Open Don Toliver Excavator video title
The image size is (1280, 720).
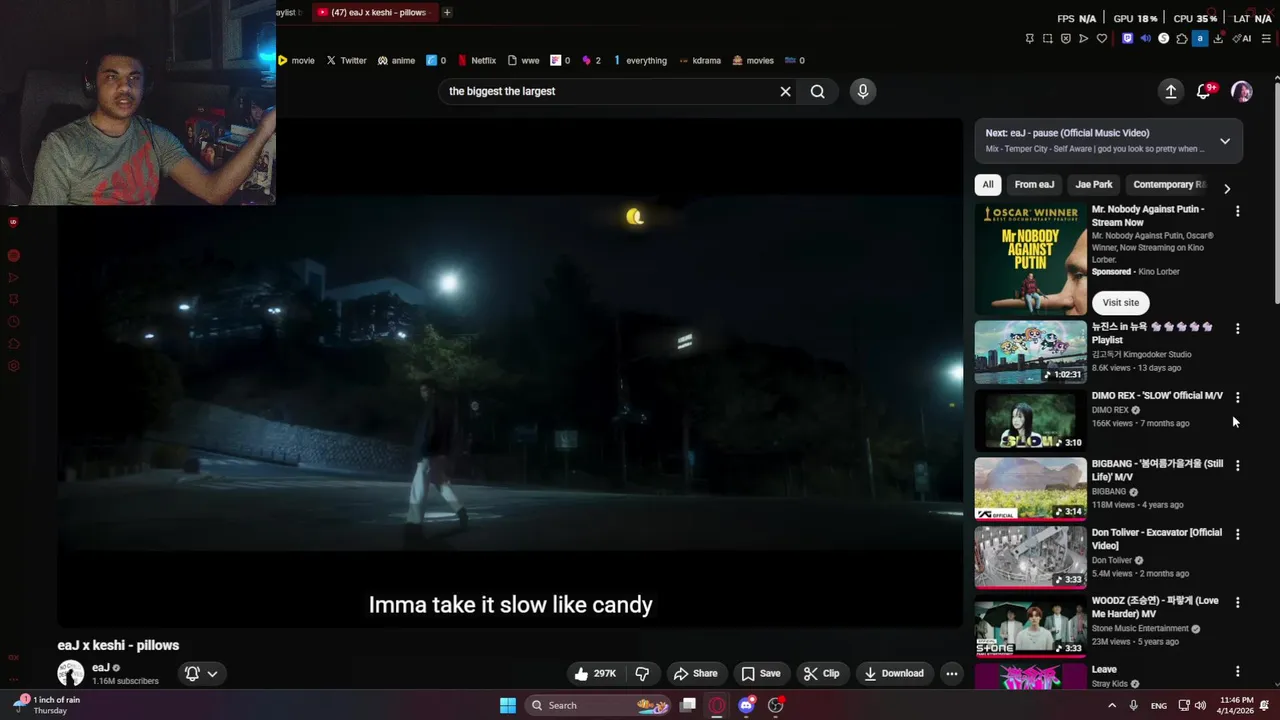[x=1156, y=539]
